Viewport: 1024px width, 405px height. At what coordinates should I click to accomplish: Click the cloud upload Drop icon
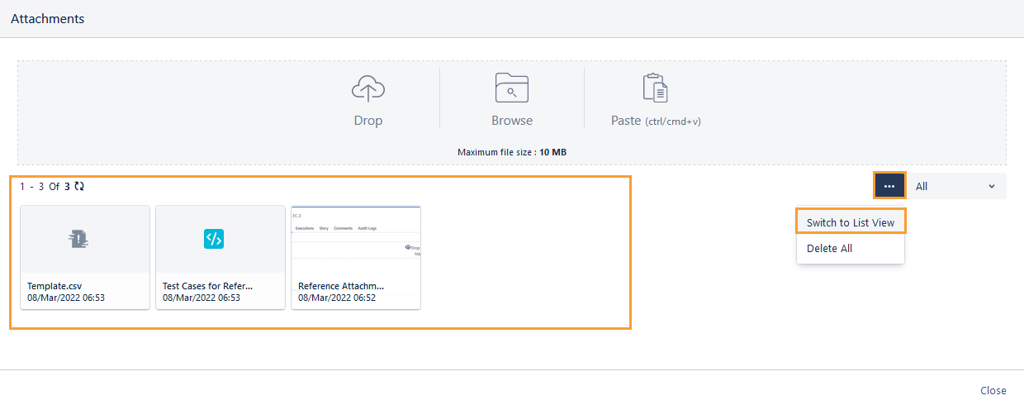tap(368, 89)
